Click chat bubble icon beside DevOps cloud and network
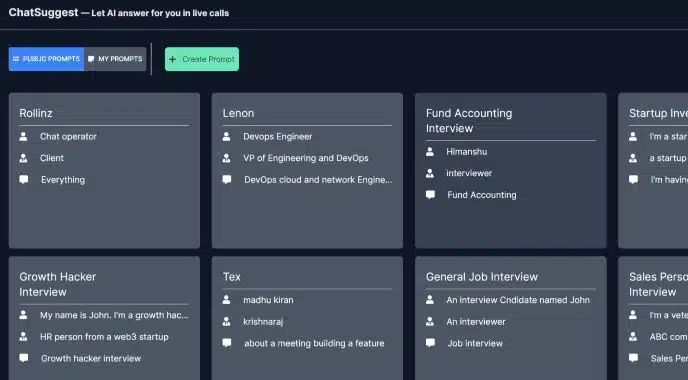Screen dimensions: 688x380 pos(227,179)
